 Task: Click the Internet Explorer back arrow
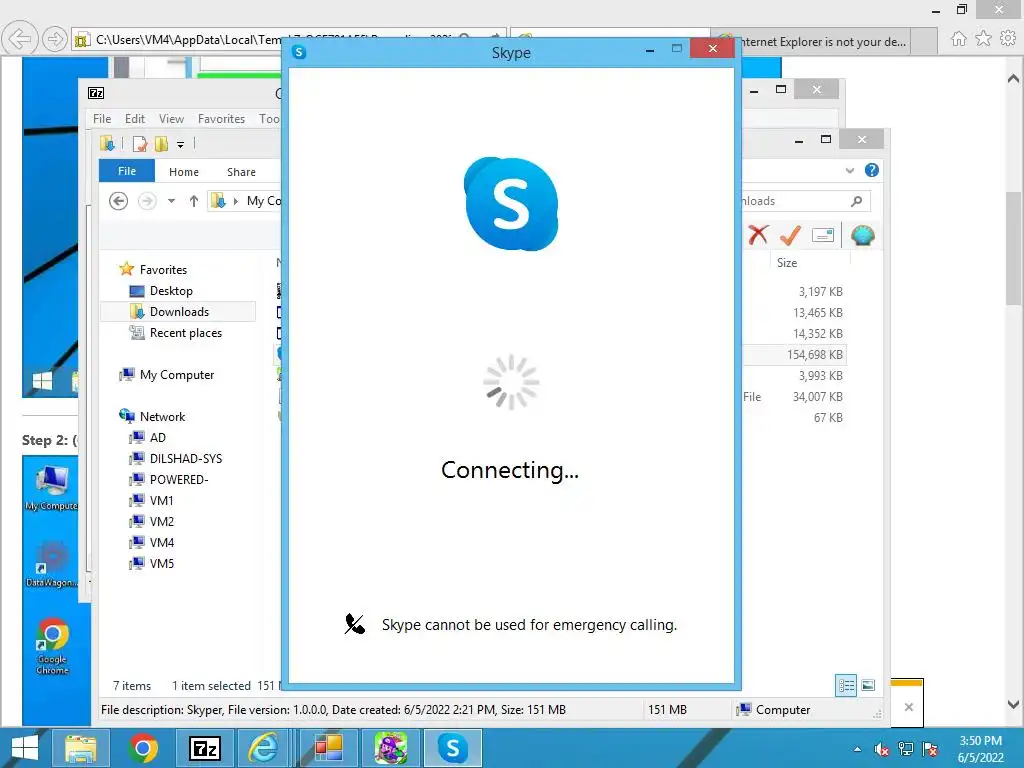pyautogui.click(x=20, y=39)
